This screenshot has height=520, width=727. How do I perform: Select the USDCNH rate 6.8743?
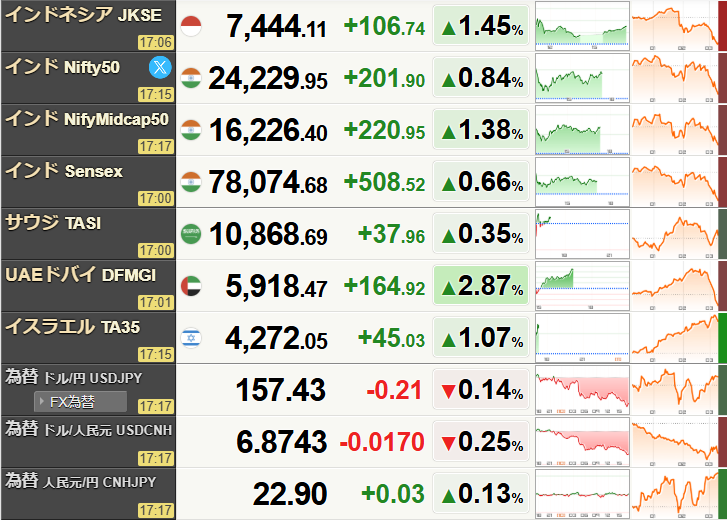281,442
